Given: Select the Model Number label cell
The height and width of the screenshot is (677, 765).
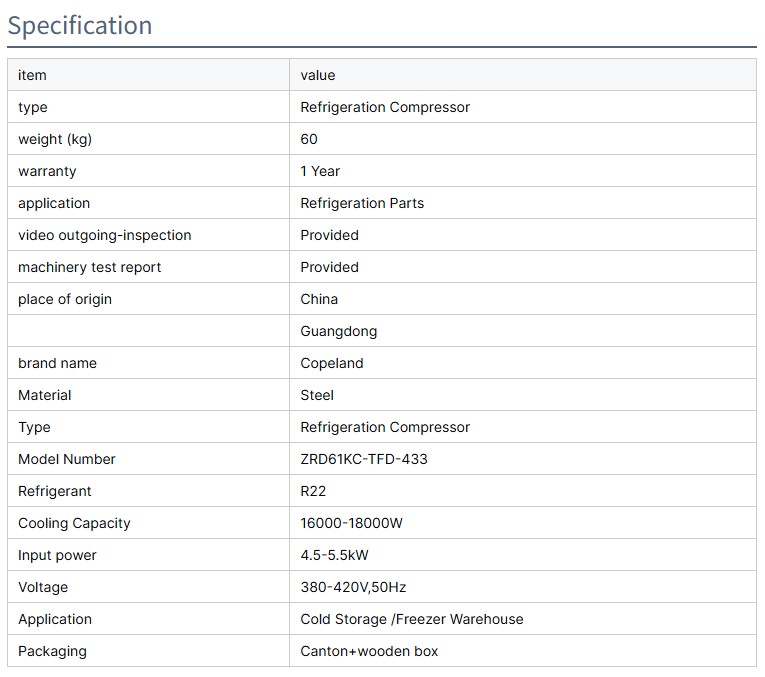Looking at the screenshot, I should 67,459.
